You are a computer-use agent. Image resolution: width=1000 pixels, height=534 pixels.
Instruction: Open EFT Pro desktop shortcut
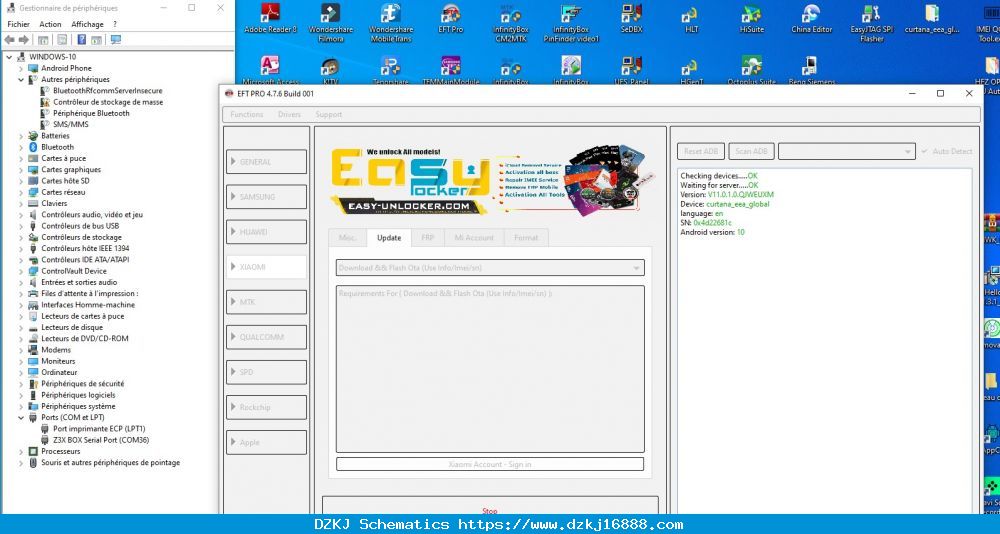click(x=451, y=19)
